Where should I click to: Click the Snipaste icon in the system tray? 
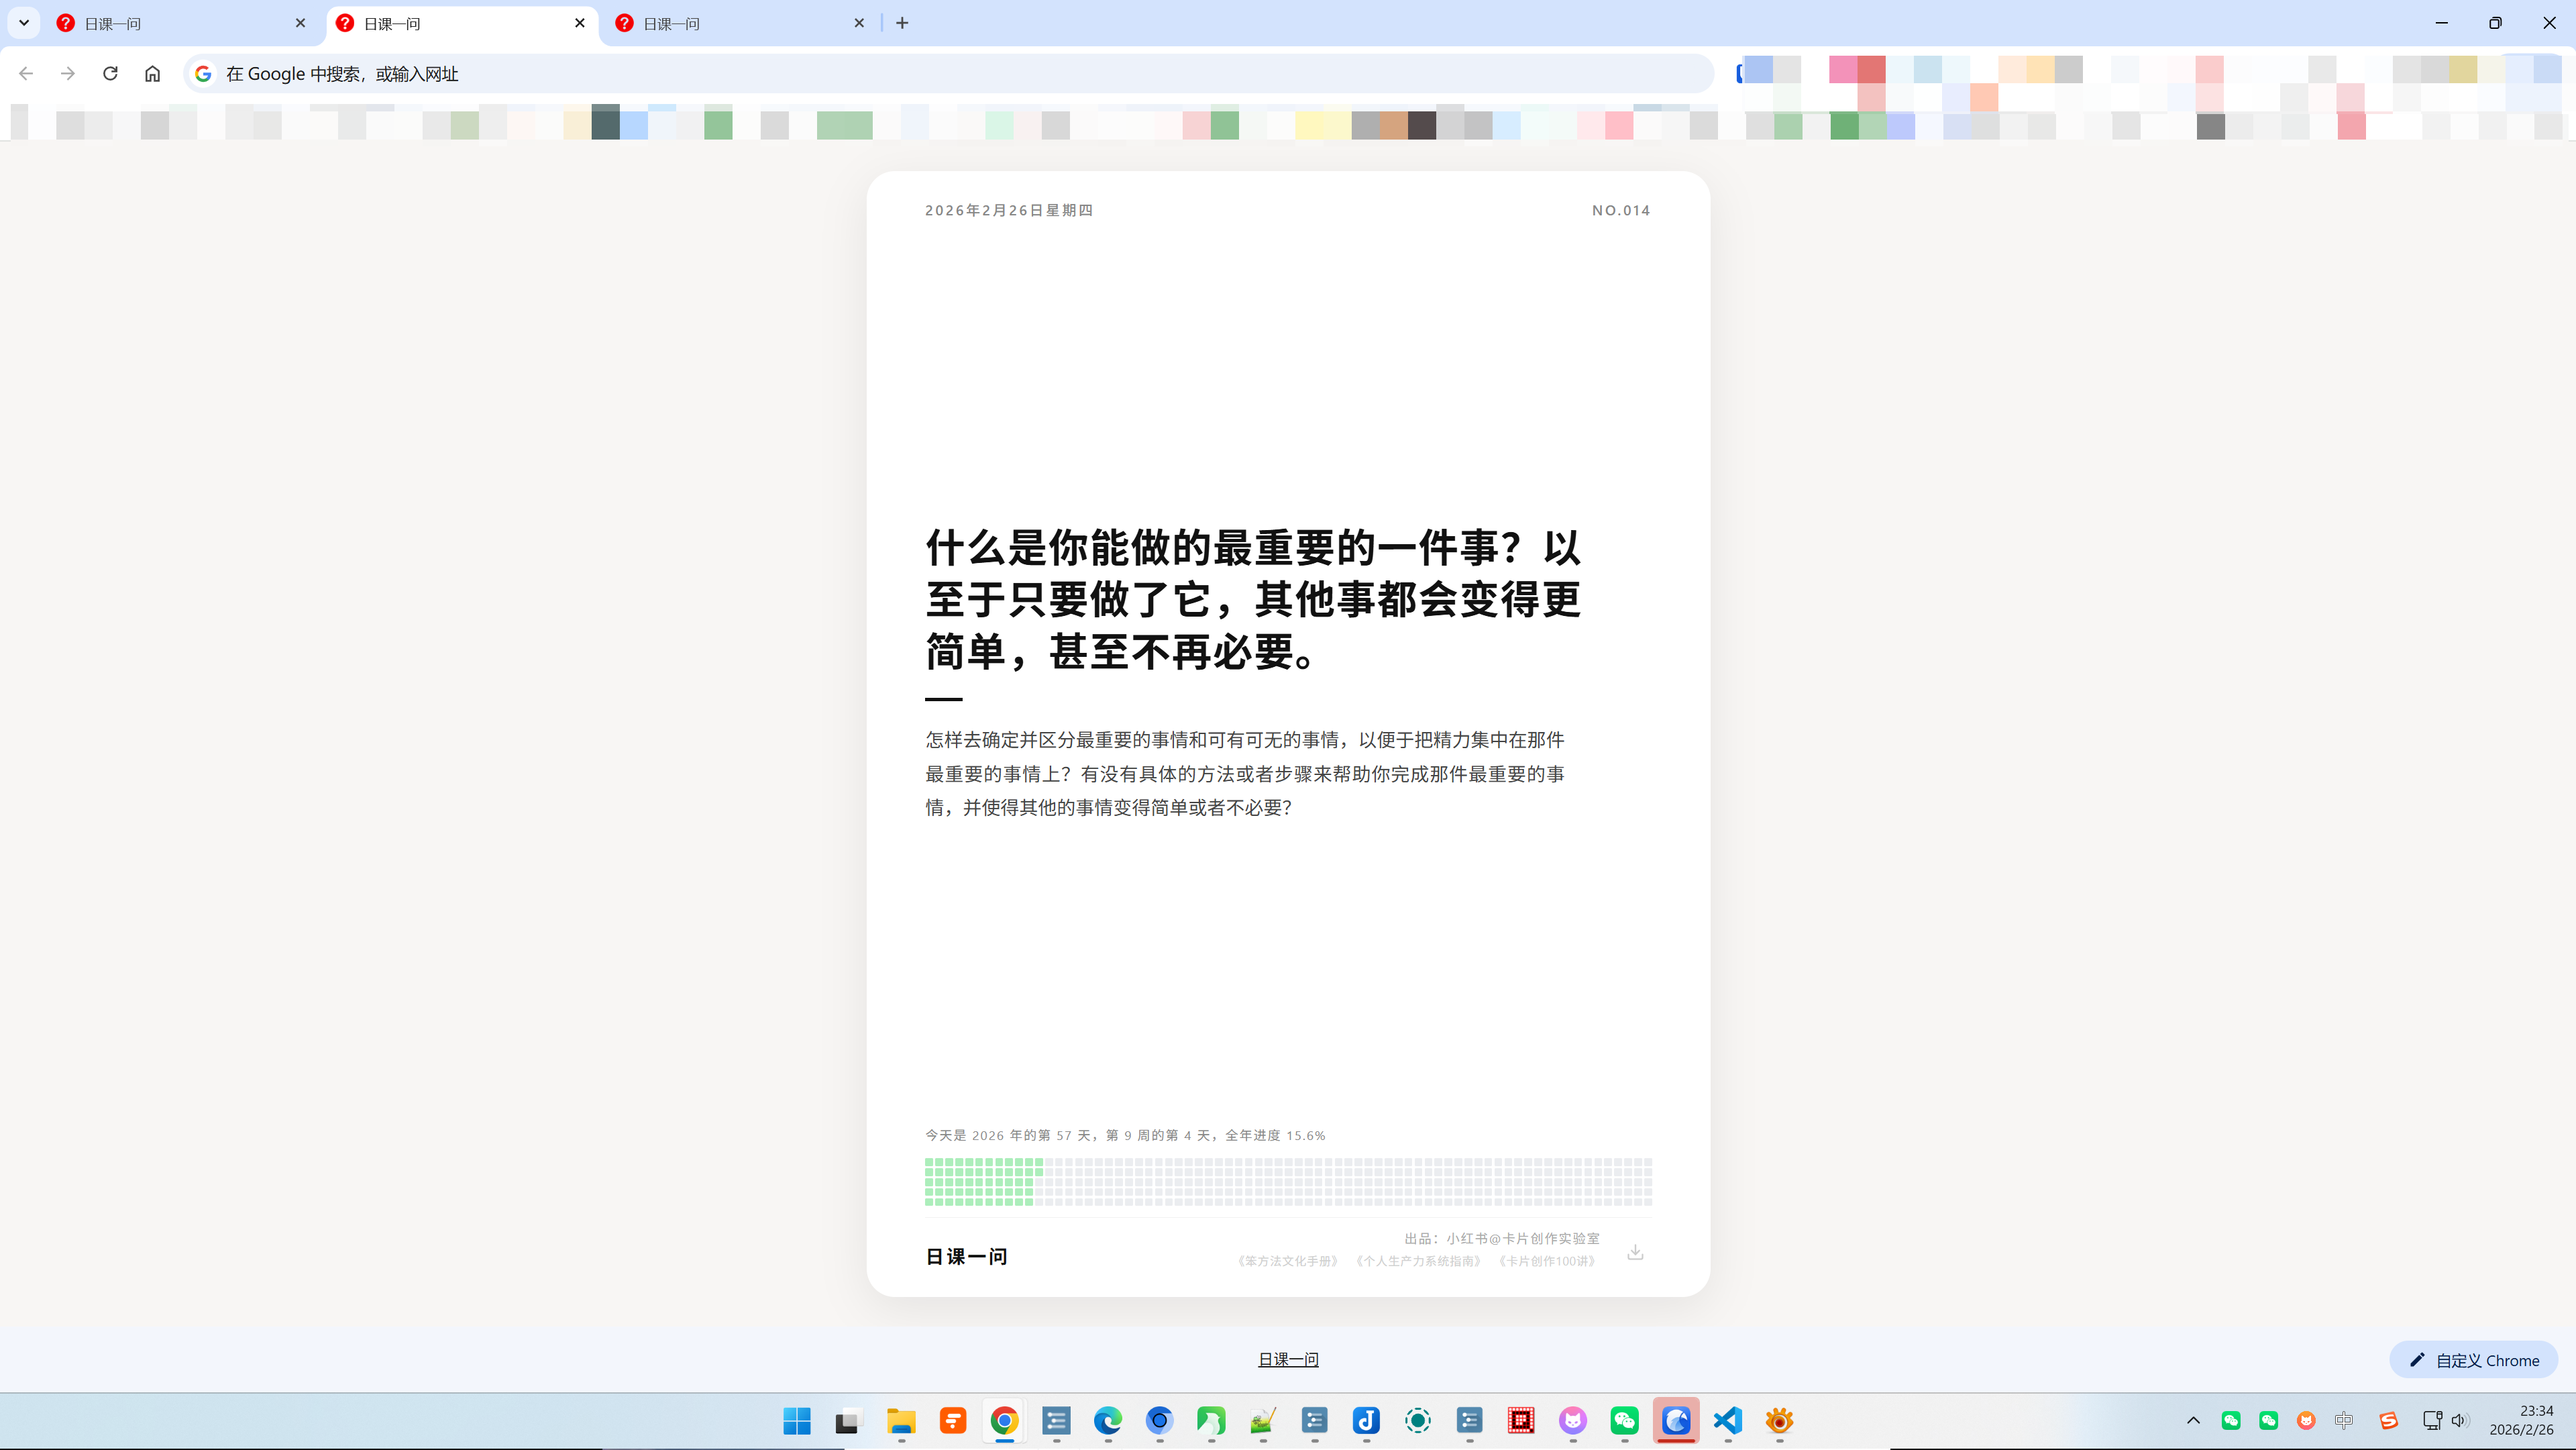2389,1421
